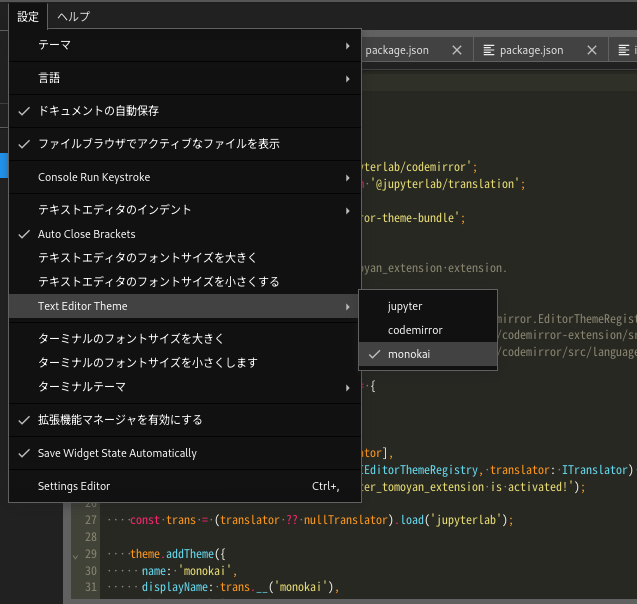
Task: Toggle Auto Close Brackets option
Action: [86, 234]
